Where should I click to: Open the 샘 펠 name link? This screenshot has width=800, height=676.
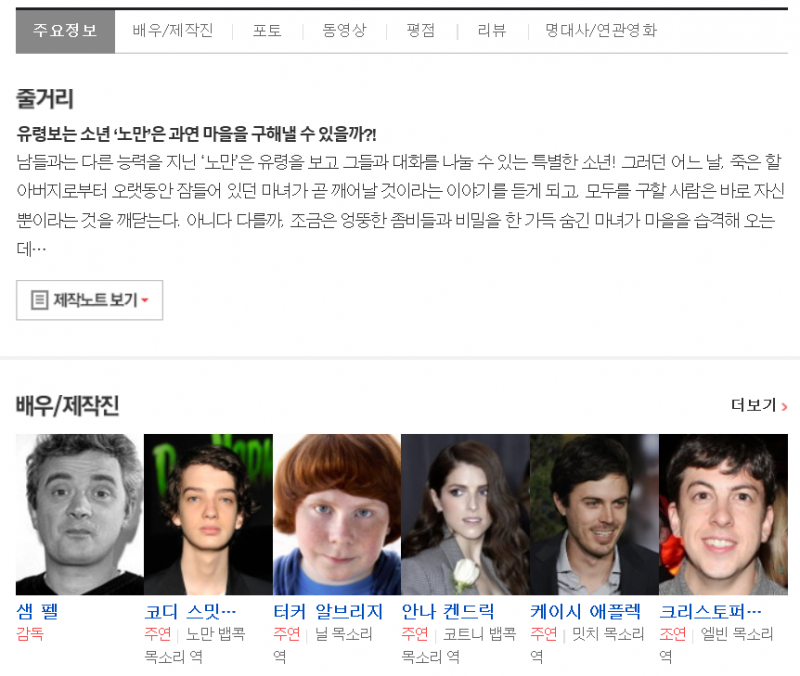38,611
